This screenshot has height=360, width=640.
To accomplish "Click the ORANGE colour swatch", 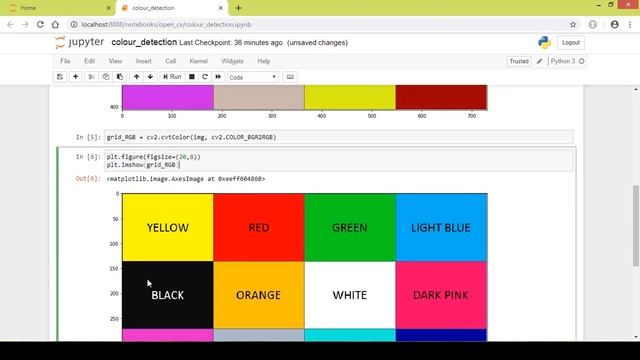I will coord(259,295).
